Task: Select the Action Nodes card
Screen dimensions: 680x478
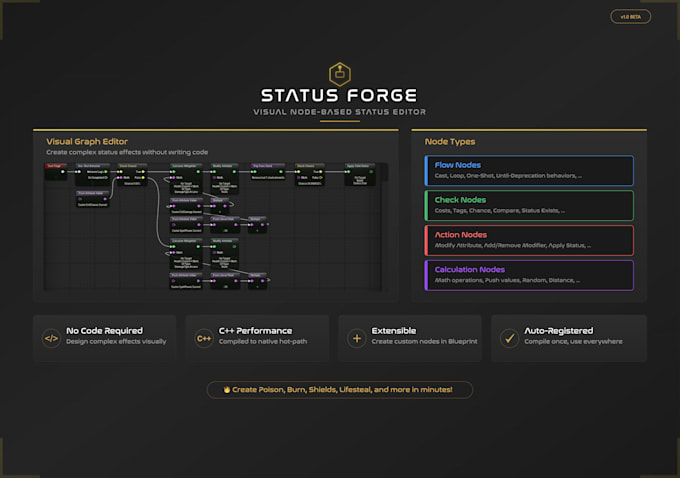Action: [x=529, y=240]
